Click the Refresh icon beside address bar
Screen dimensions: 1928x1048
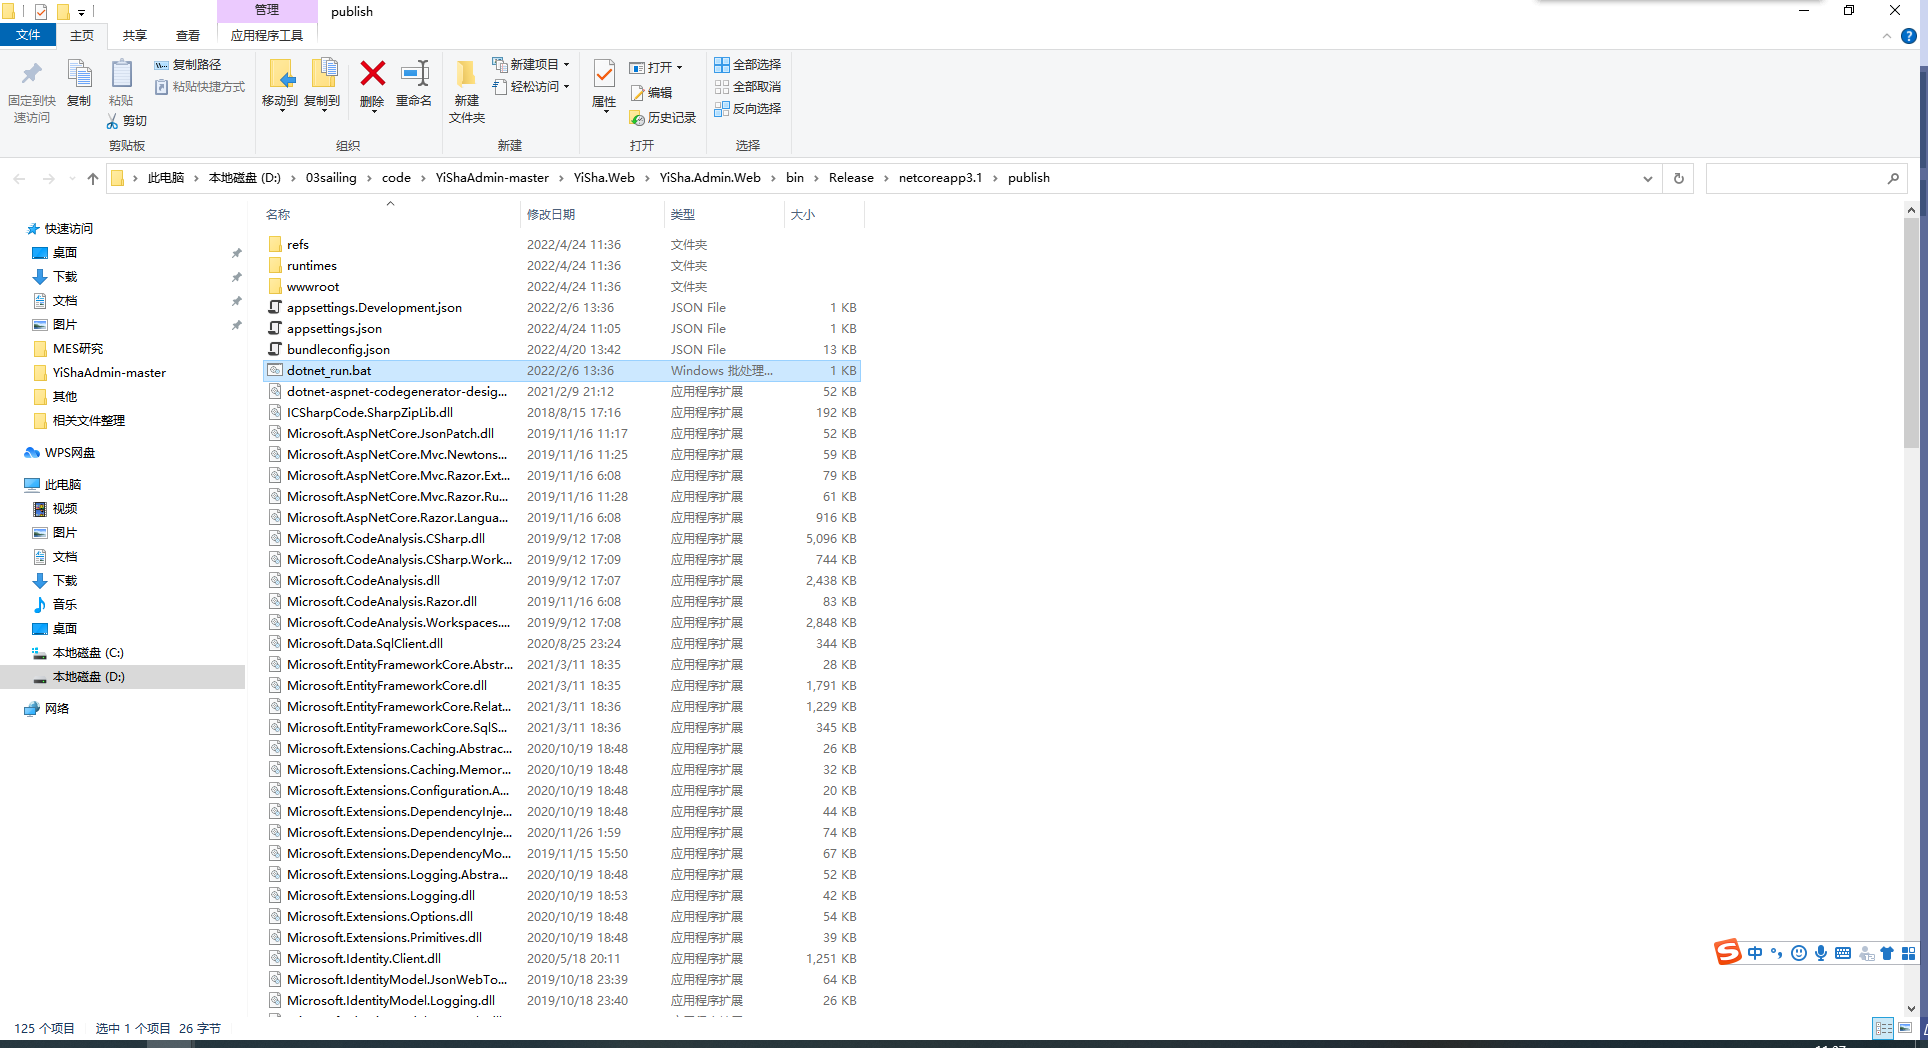tap(1679, 179)
